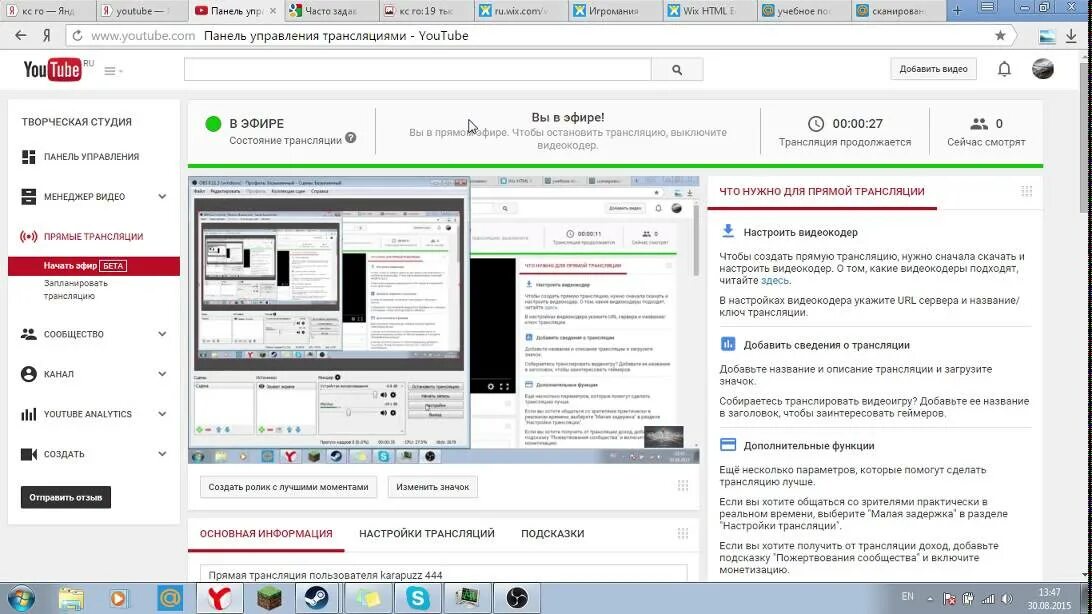Click the Сейчас смотрят viewer count label

point(985,142)
